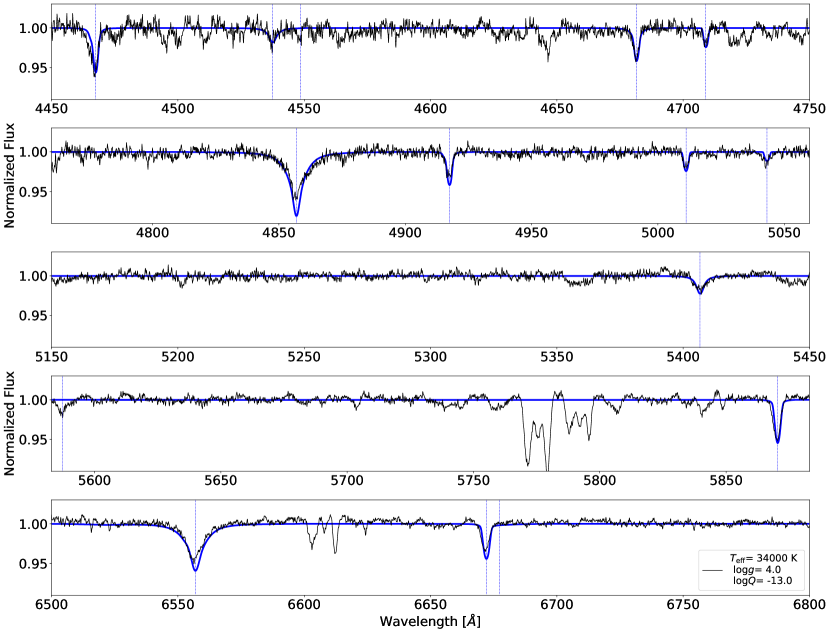Click the 4500 wavelength tick label
Image resolution: width=830 pixels, height=633 pixels.
[177, 108]
